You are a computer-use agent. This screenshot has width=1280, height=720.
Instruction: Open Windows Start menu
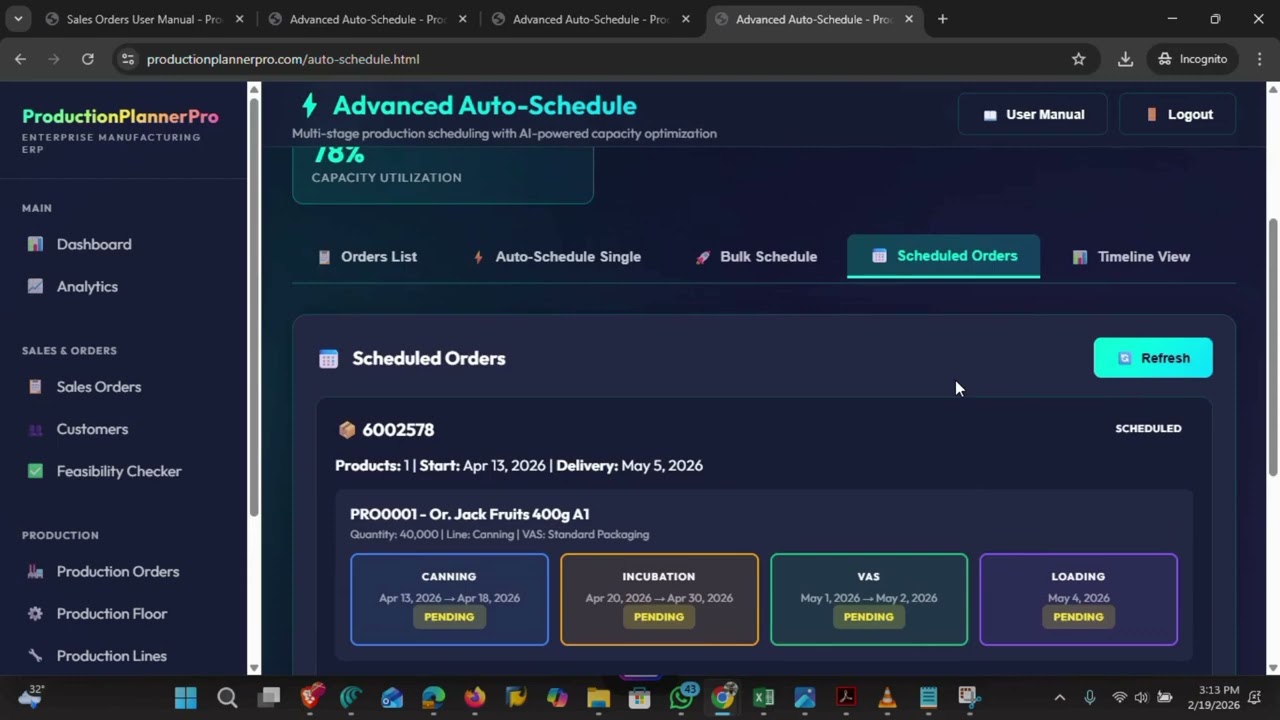pyautogui.click(x=186, y=697)
